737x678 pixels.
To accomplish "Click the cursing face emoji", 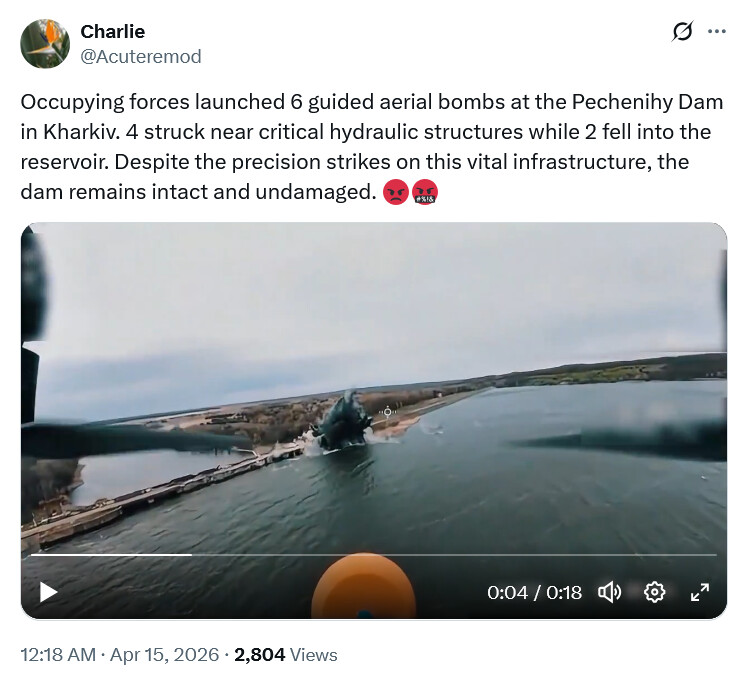I will [x=425, y=191].
